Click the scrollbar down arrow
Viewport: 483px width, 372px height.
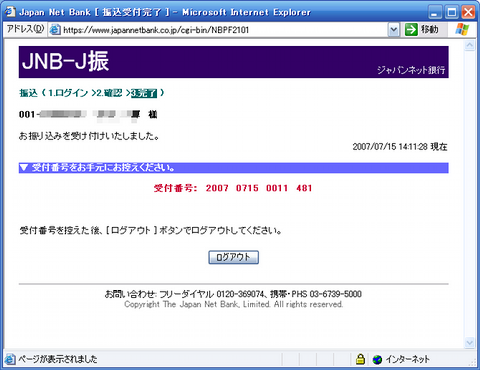pyautogui.click(x=470, y=342)
